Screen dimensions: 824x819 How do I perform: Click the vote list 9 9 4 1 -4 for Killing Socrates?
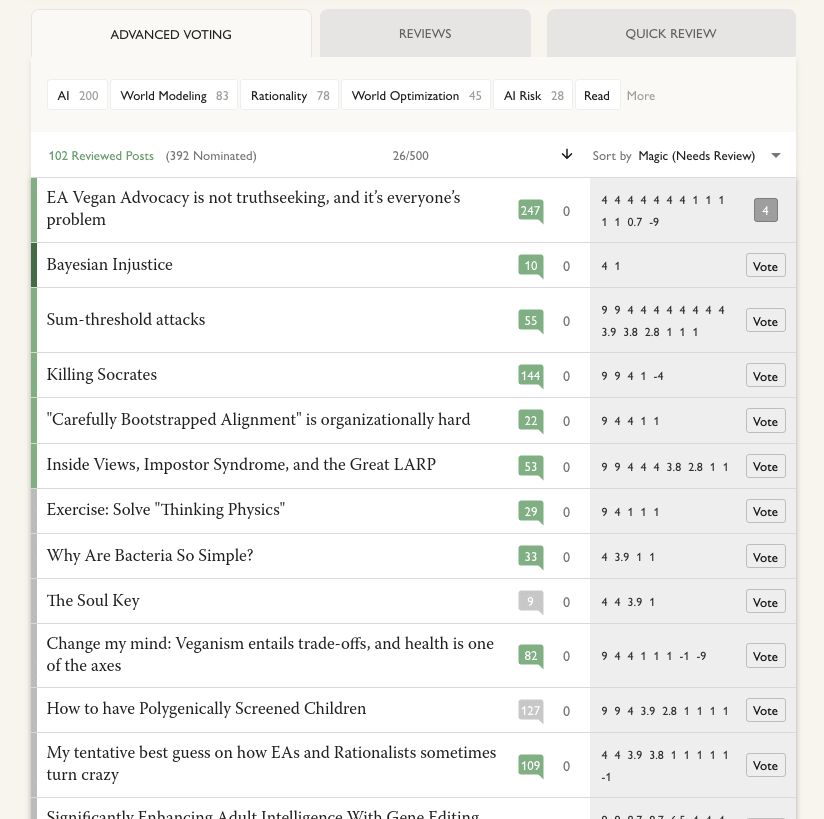(632, 376)
